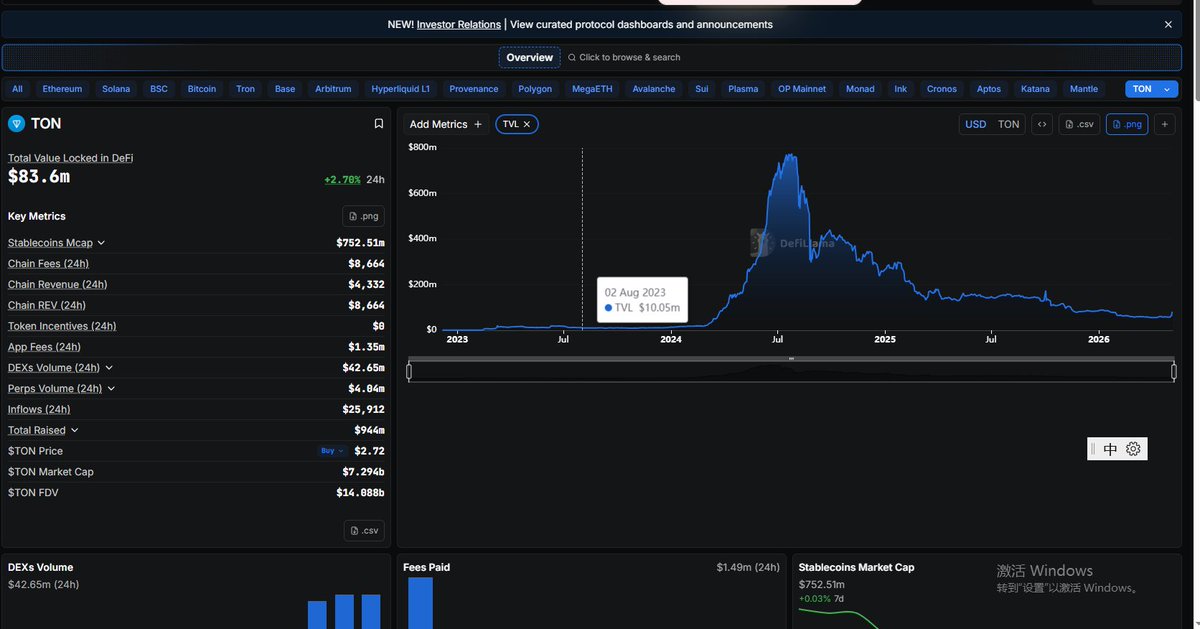Open App Fees (24h) link
This screenshot has height=629, width=1200.
(44, 347)
